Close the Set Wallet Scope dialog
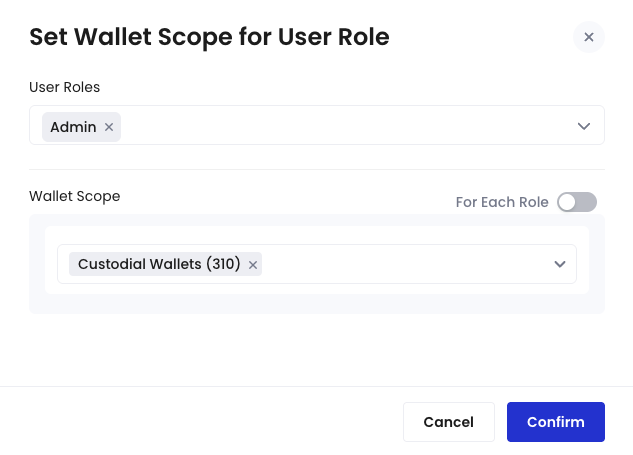This screenshot has height=455, width=633. click(x=588, y=37)
